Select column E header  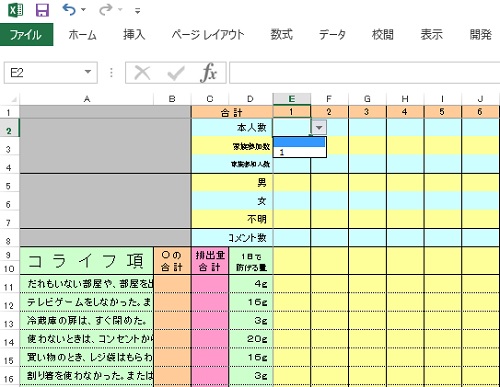click(x=292, y=99)
